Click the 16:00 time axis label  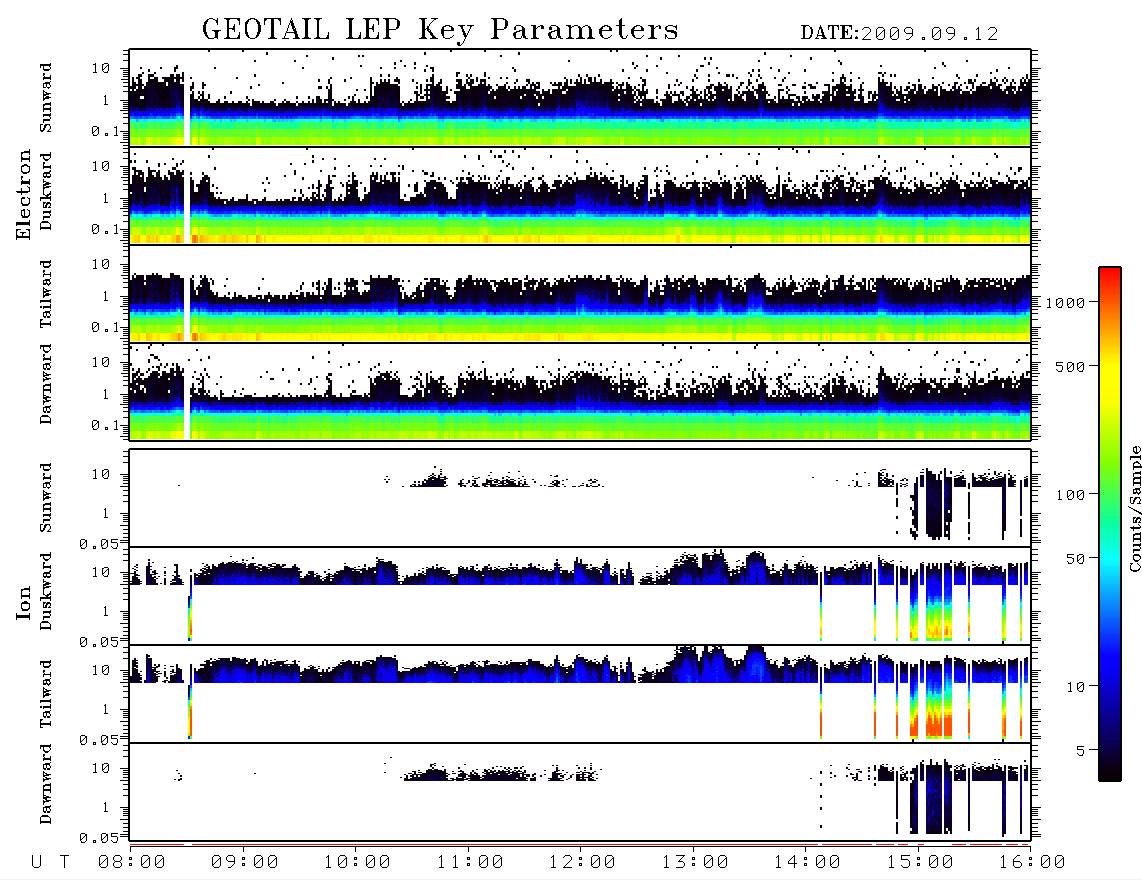click(x=1032, y=863)
